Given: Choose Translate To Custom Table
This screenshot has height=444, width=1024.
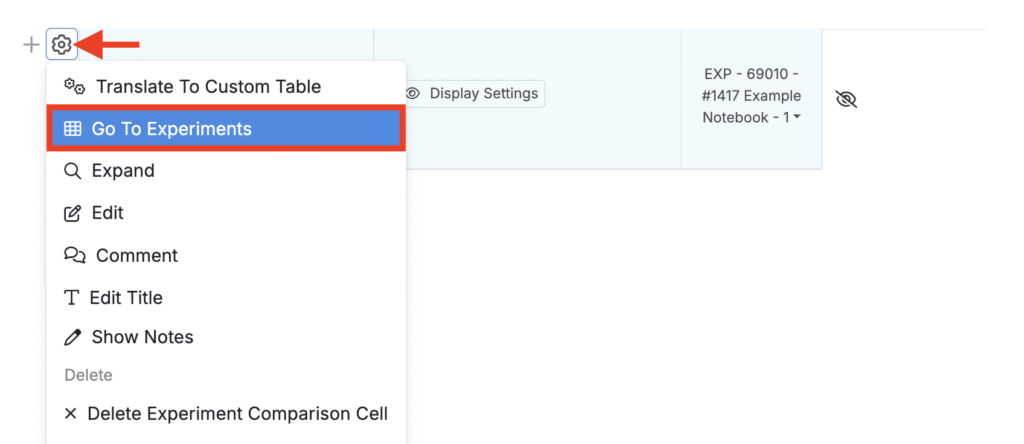Looking at the screenshot, I should (x=208, y=87).
